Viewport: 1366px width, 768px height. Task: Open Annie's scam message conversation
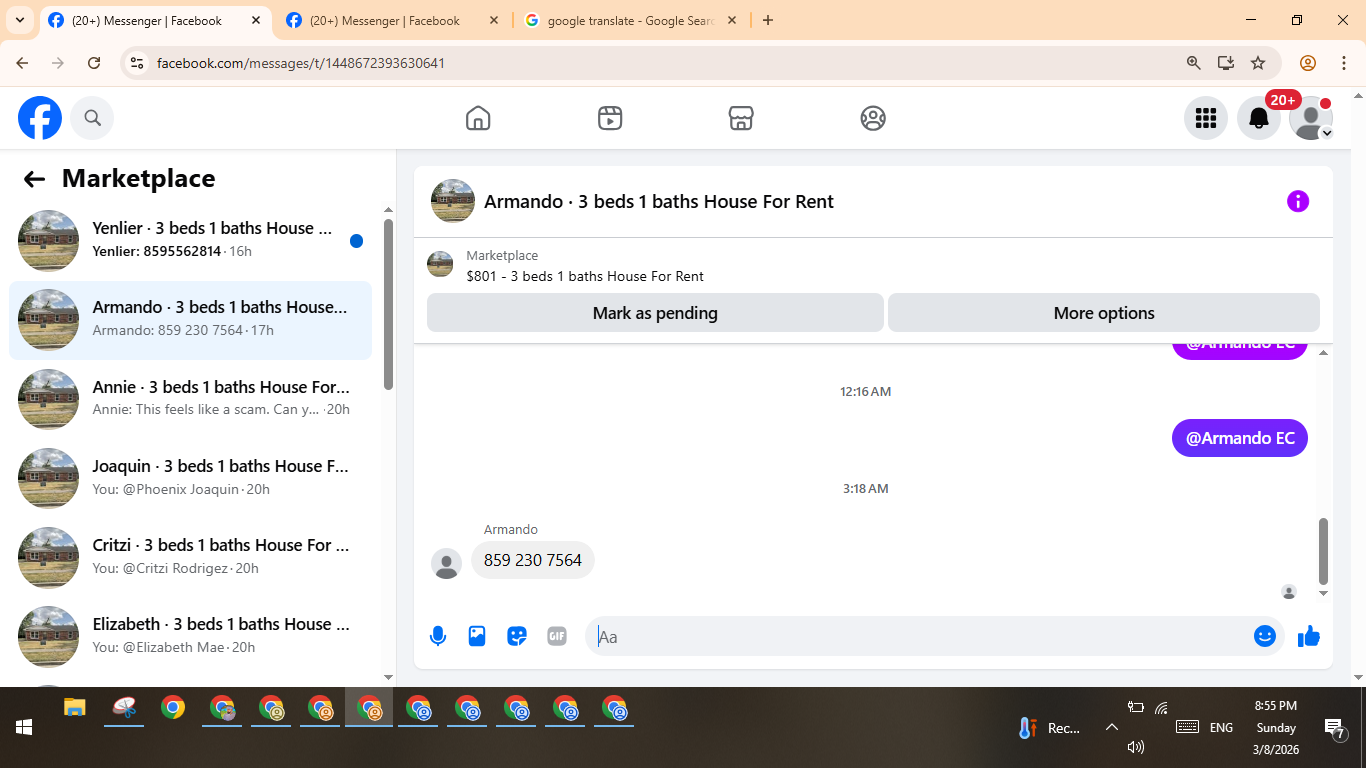coord(190,399)
